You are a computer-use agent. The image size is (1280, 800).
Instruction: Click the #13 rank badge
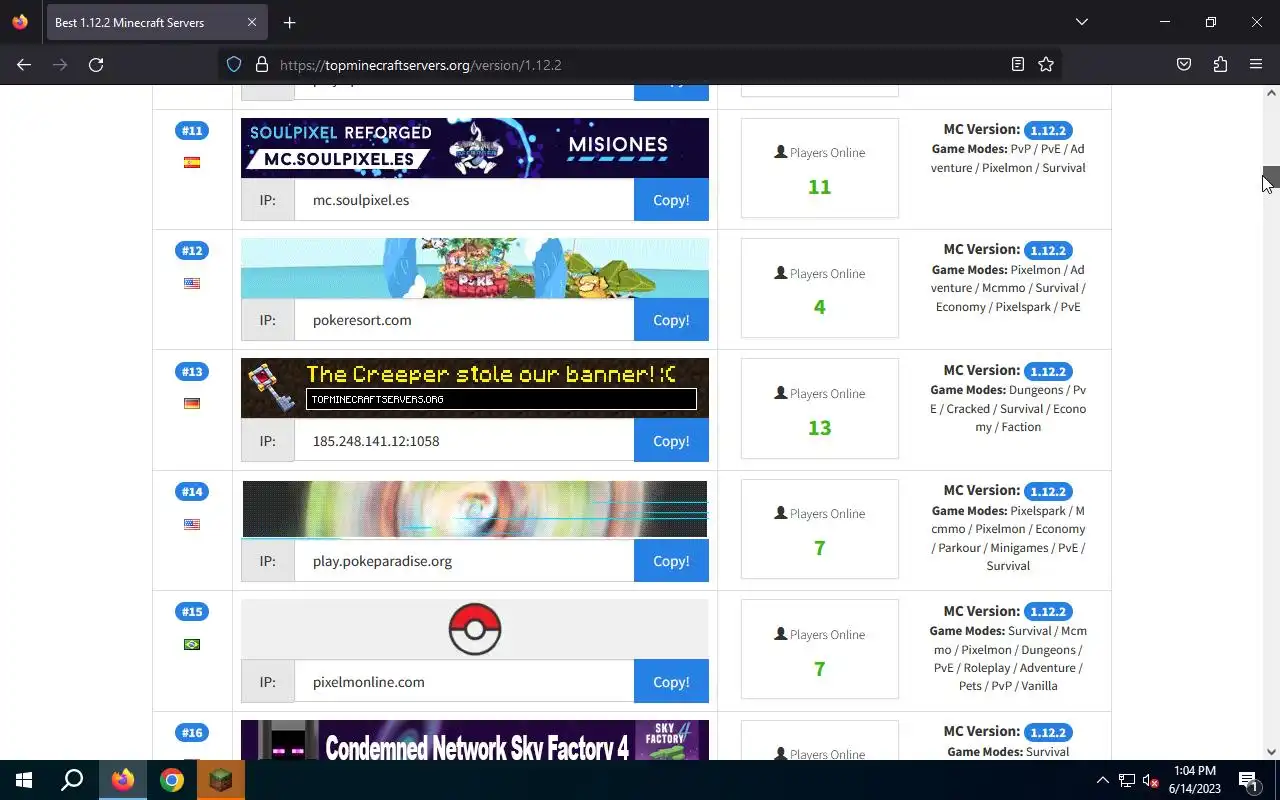point(192,371)
